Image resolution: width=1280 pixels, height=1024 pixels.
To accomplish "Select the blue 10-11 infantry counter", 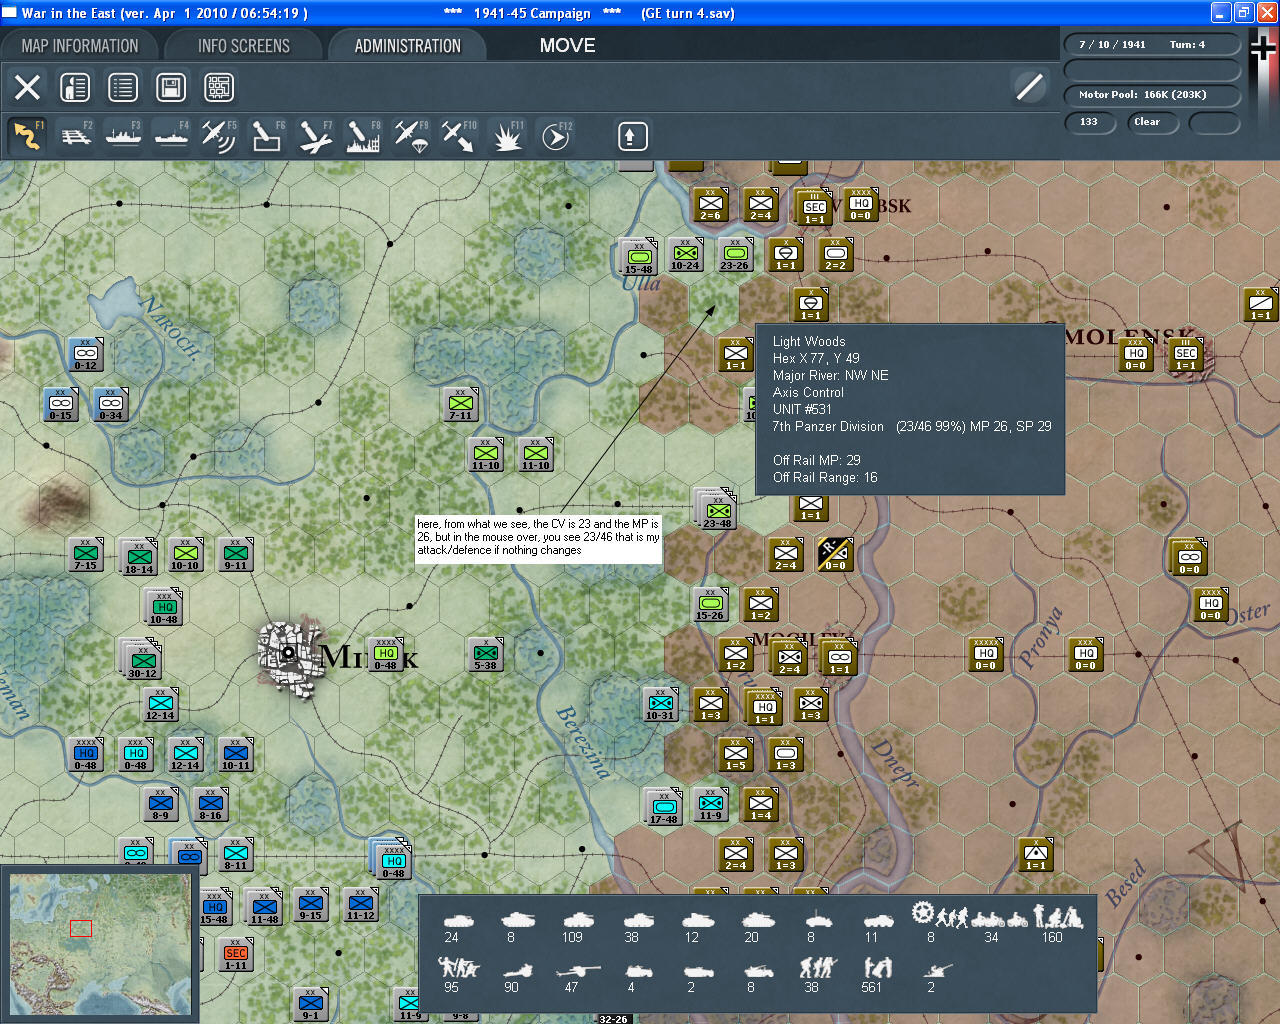I will tap(236, 755).
